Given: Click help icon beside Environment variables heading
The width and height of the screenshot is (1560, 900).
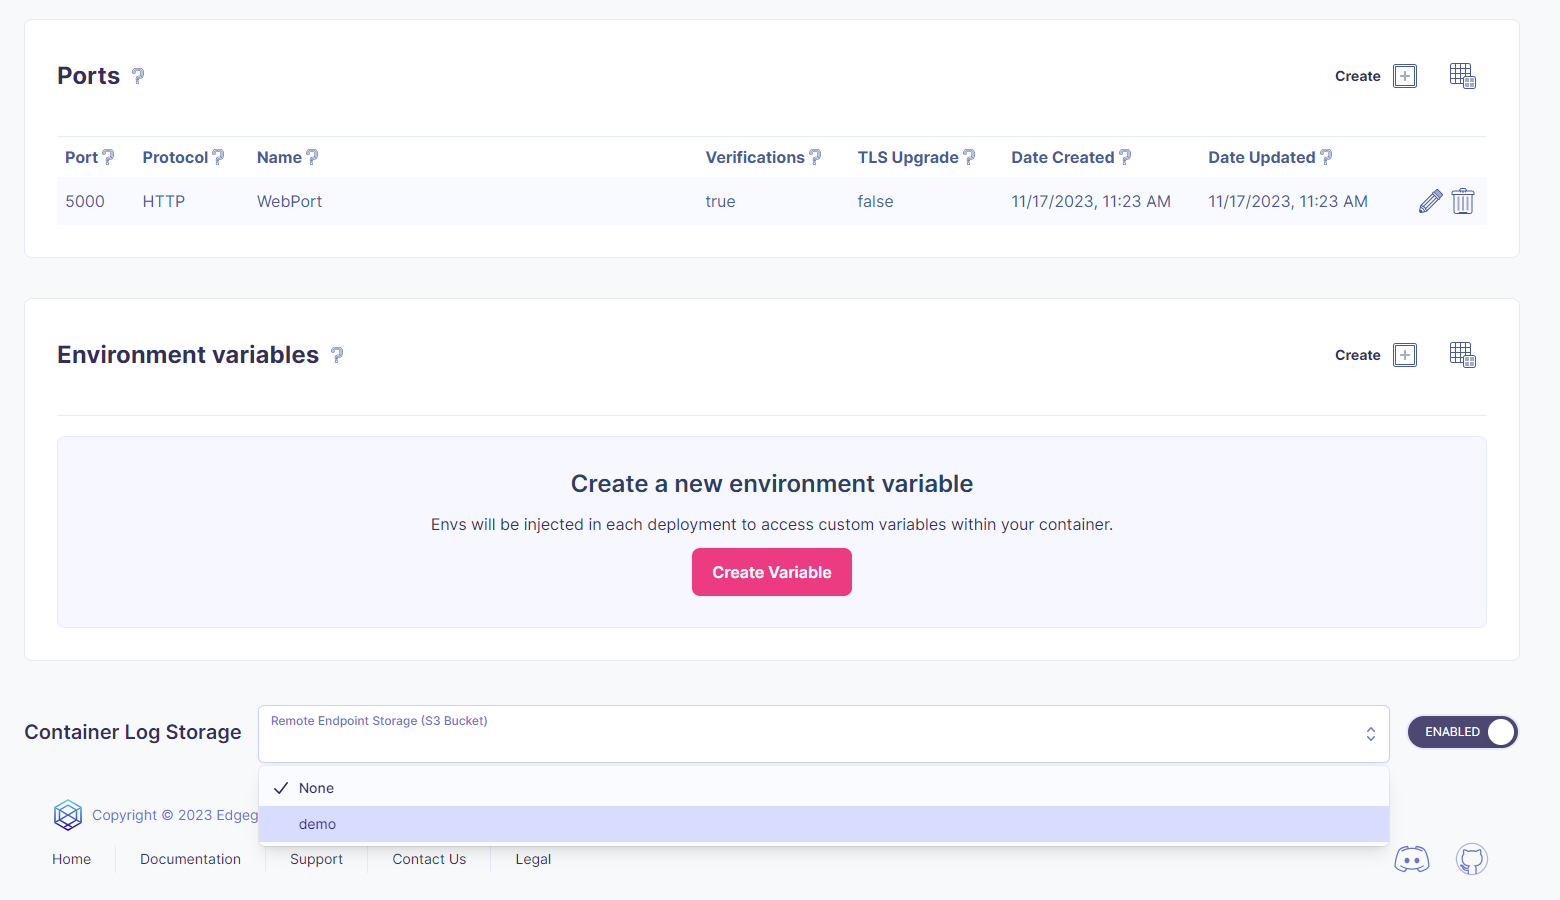Looking at the screenshot, I should (x=337, y=355).
